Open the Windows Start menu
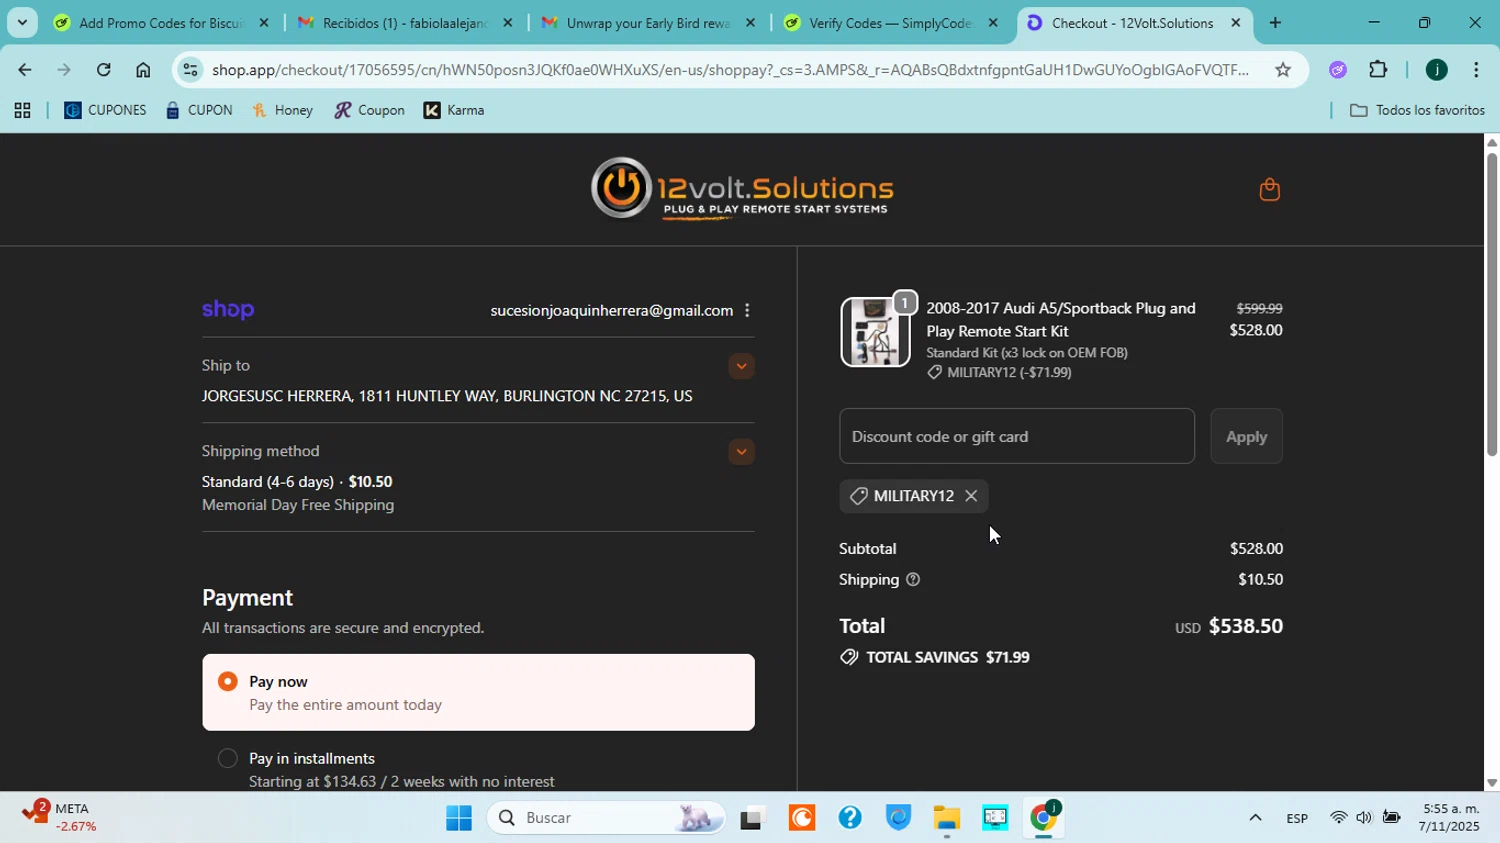This screenshot has height=843, width=1500. pyautogui.click(x=459, y=818)
